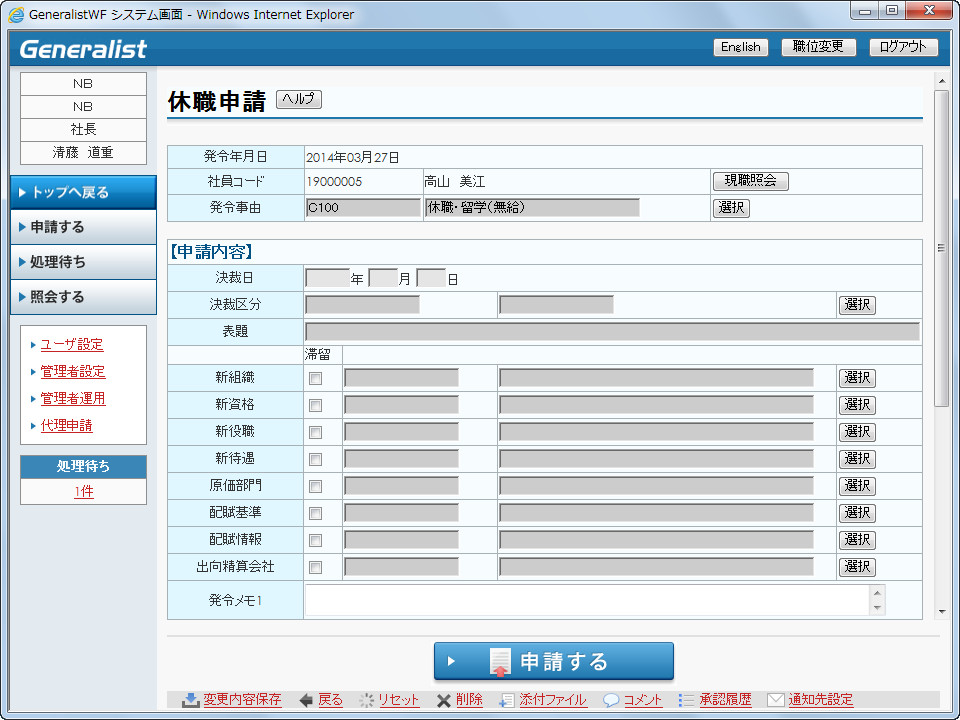Expand the 申請する sidebar menu
Image resolution: width=960 pixels, height=720 pixels.
coord(83,227)
